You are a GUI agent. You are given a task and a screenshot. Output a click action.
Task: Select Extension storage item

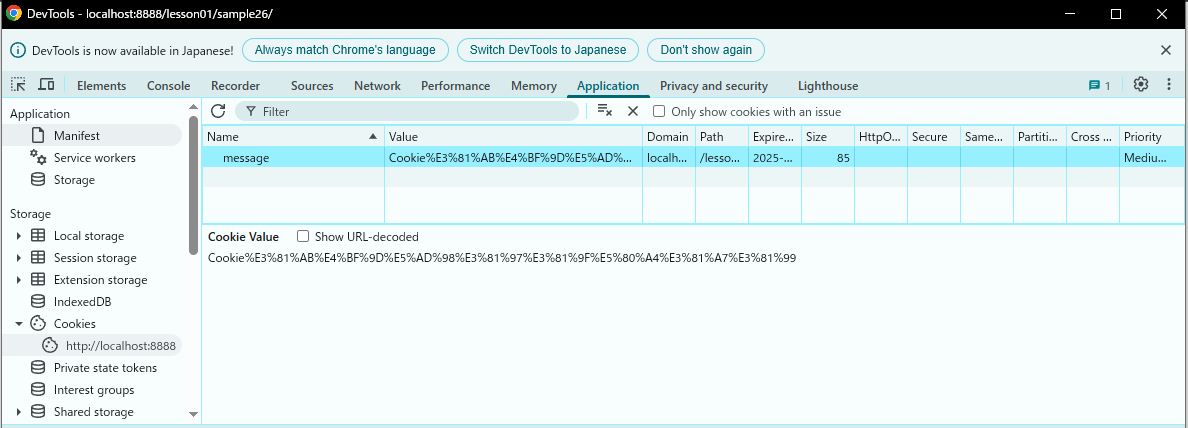[x=100, y=280]
